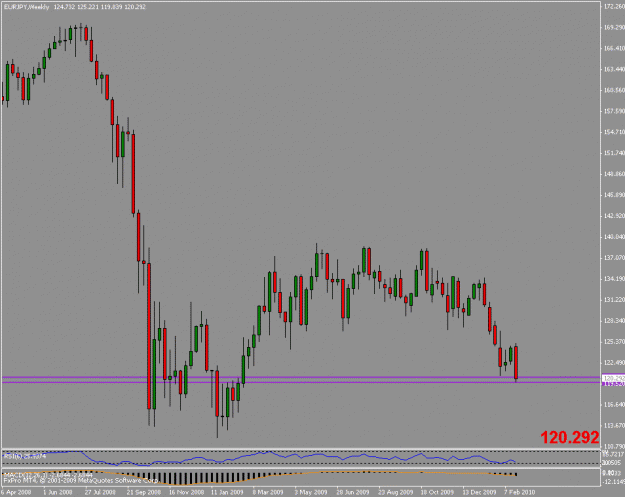Click the 21 Sep 2008 date label
The image size is (625, 497).
point(143,492)
